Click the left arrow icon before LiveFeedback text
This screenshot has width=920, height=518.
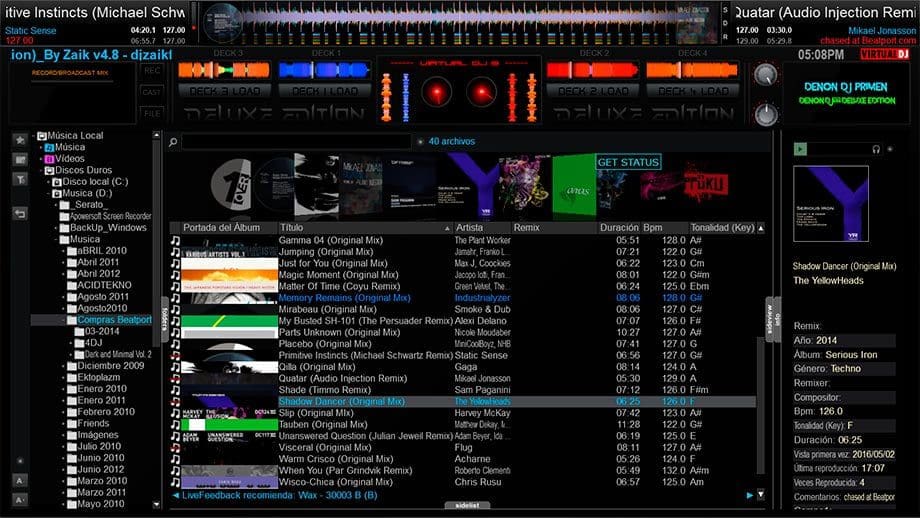[175, 496]
